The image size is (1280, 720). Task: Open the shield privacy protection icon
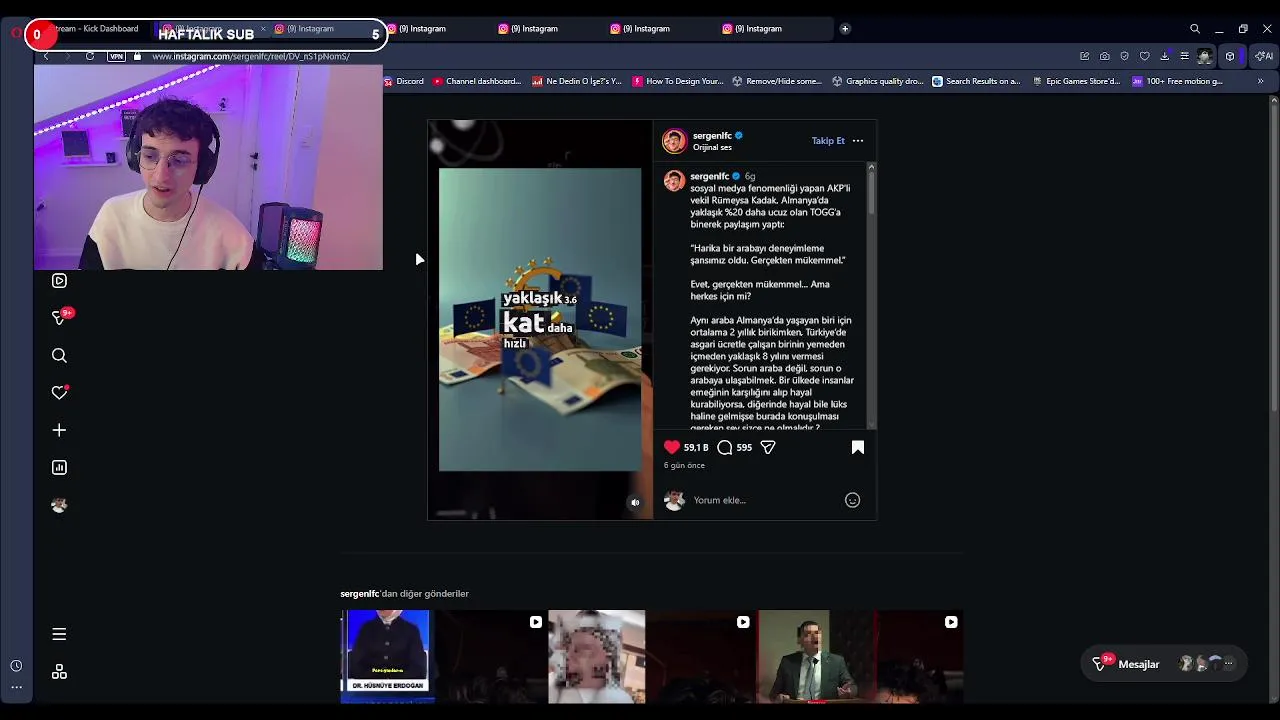pyautogui.click(x=1125, y=56)
